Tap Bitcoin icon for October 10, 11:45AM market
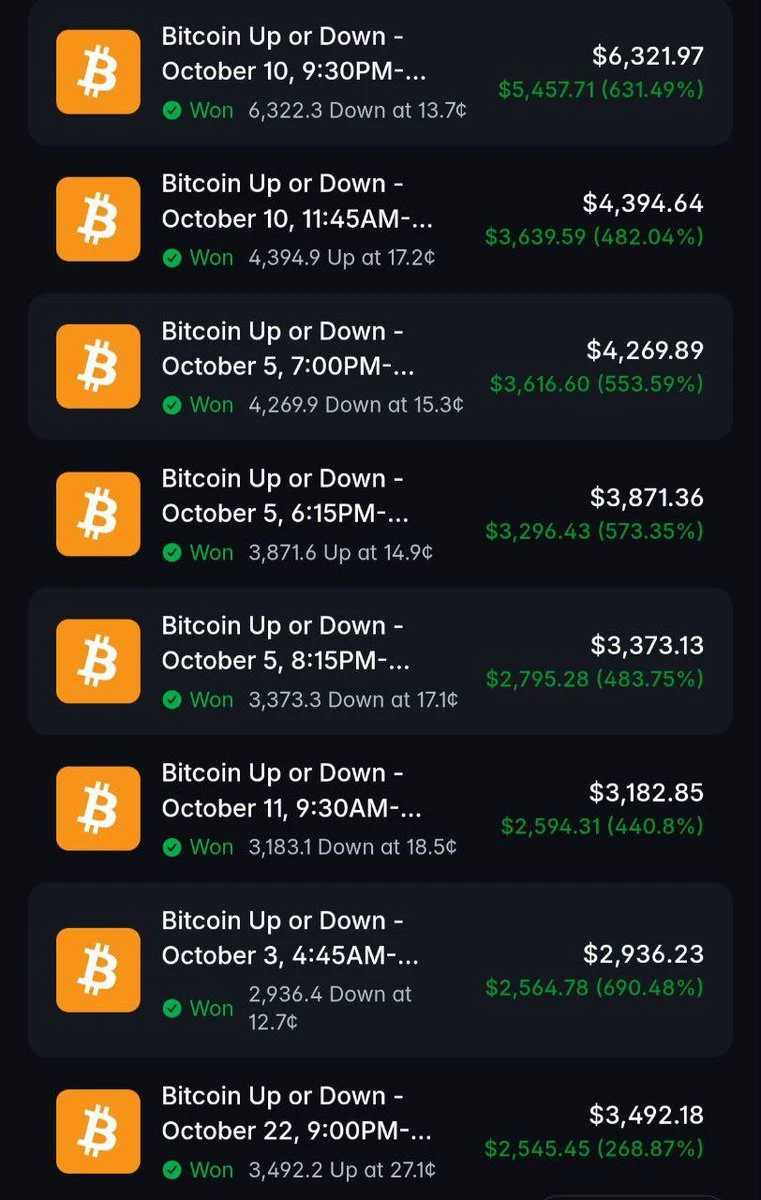This screenshot has height=1200, width=761. [x=98, y=219]
